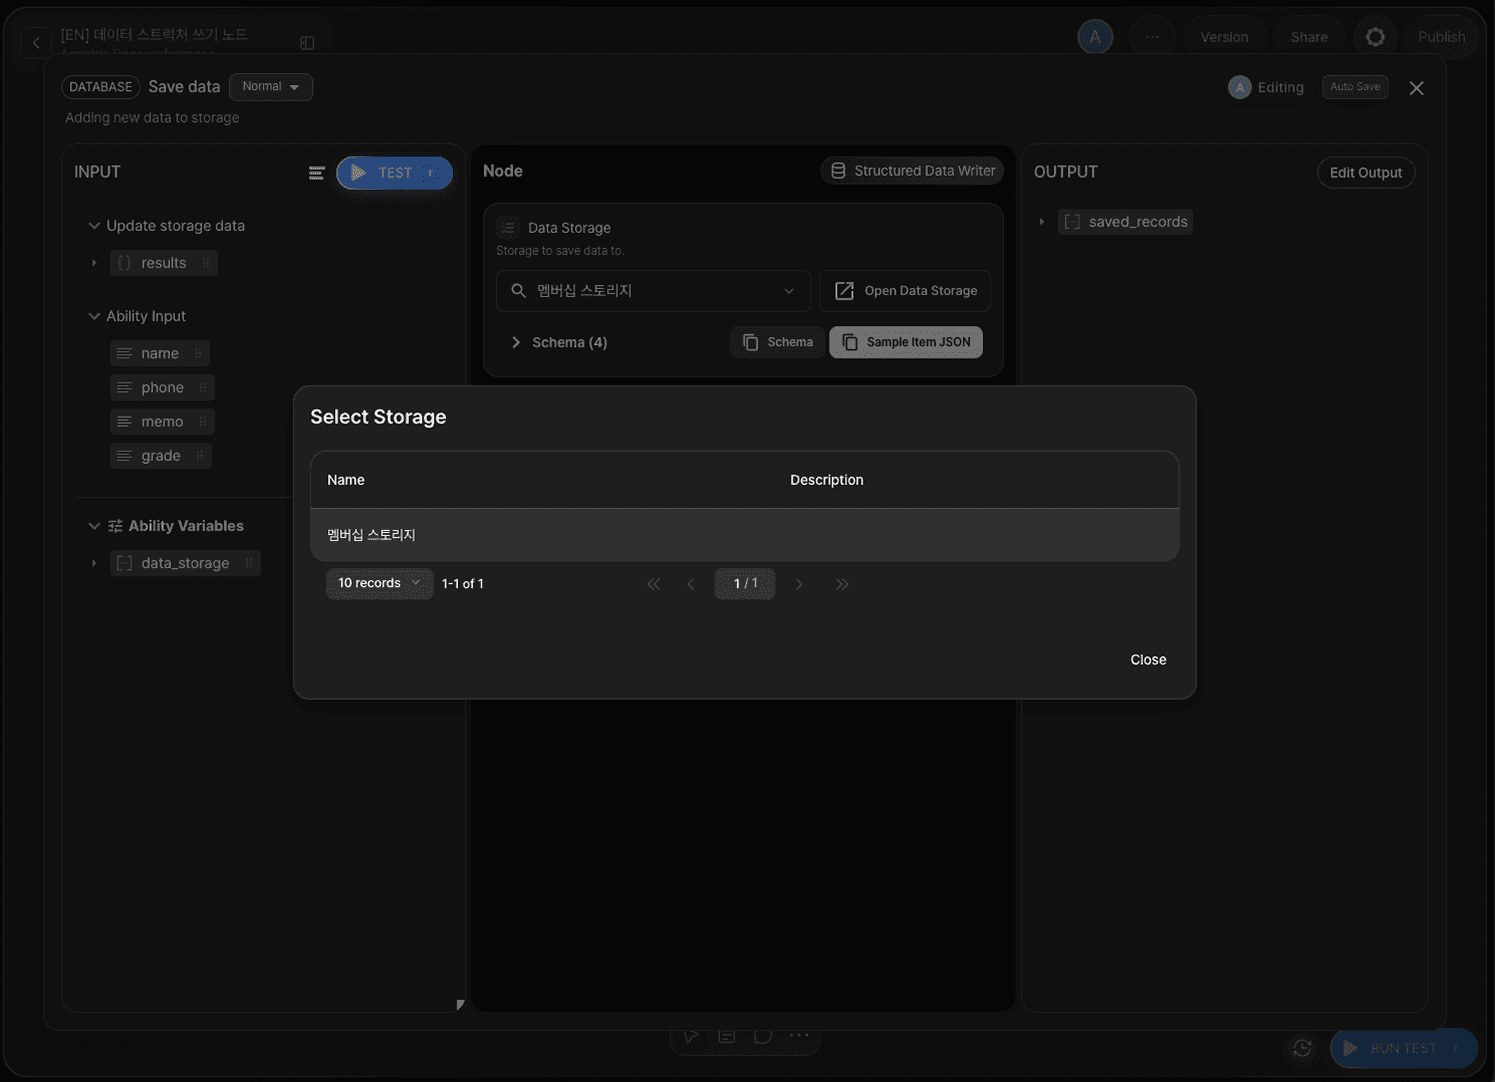Open the comment bubble in bottom toolbar
The height and width of the screenshot is (1082, 1495).
pyautogui.click(x=763, y=1037)
